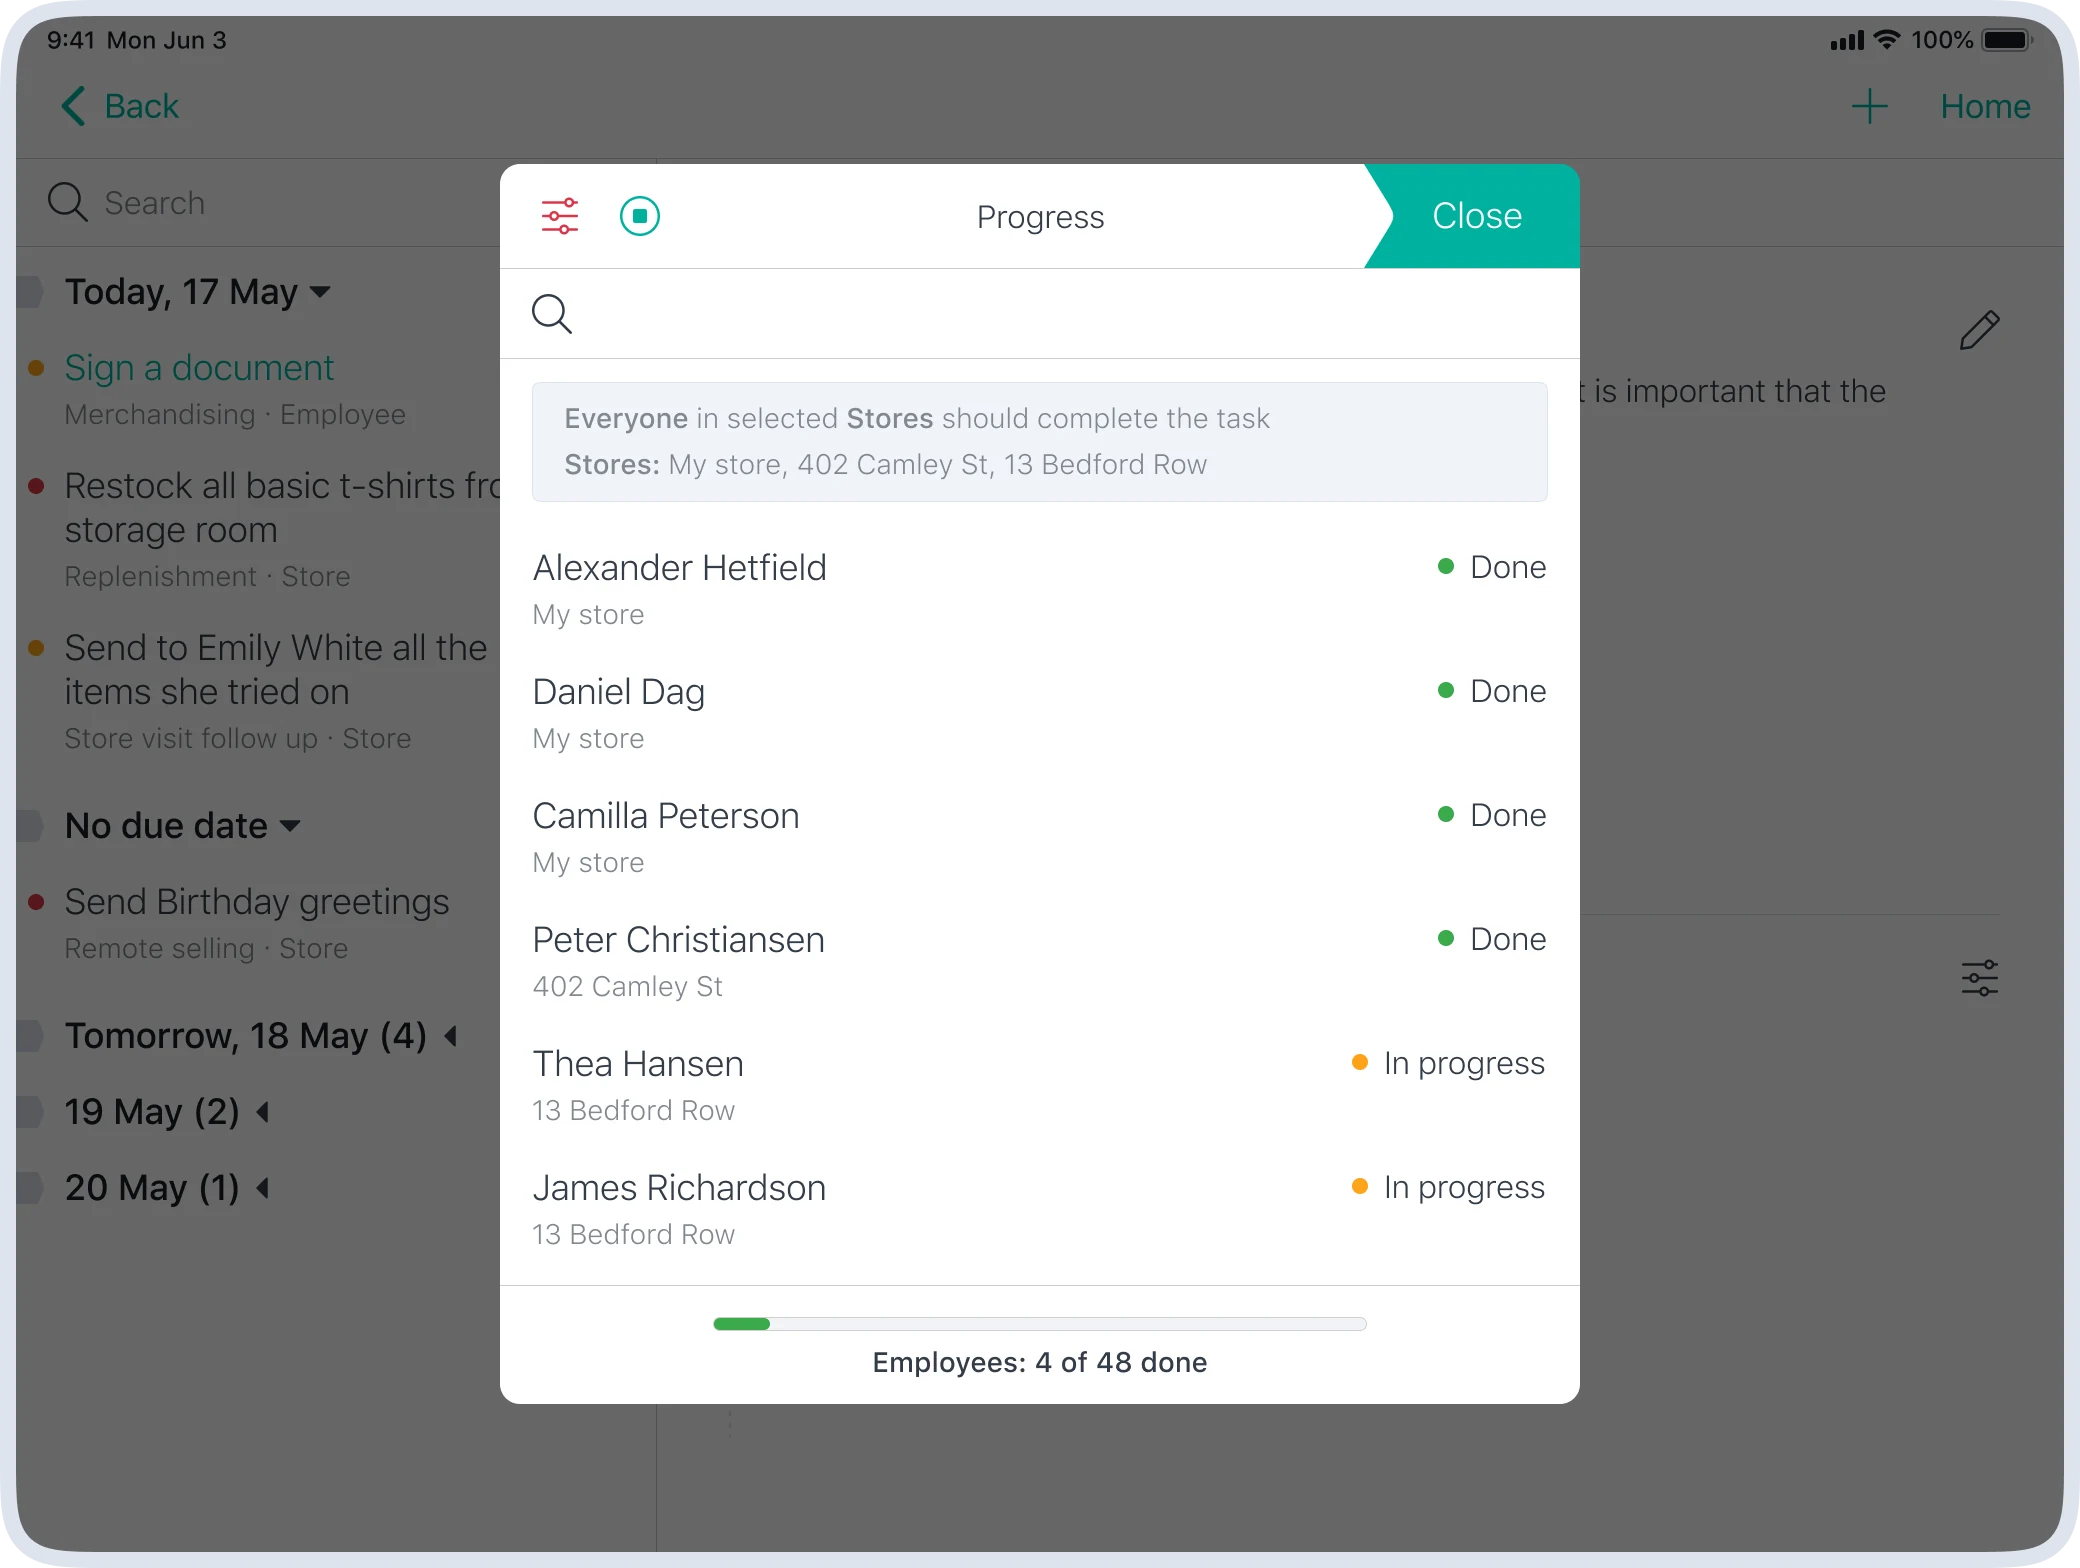Click the 'Employees: 4 of 48 done' text
This screenshot has height=1568, width=2080.
(1040, 1362)
